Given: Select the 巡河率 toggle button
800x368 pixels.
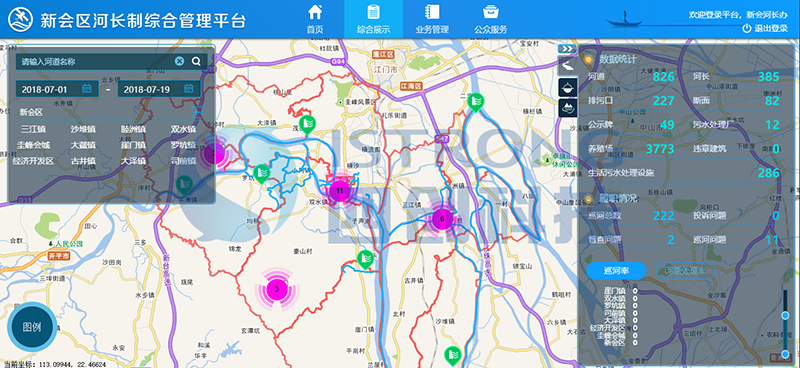Looking at the screenshot, I should (616, 271).
